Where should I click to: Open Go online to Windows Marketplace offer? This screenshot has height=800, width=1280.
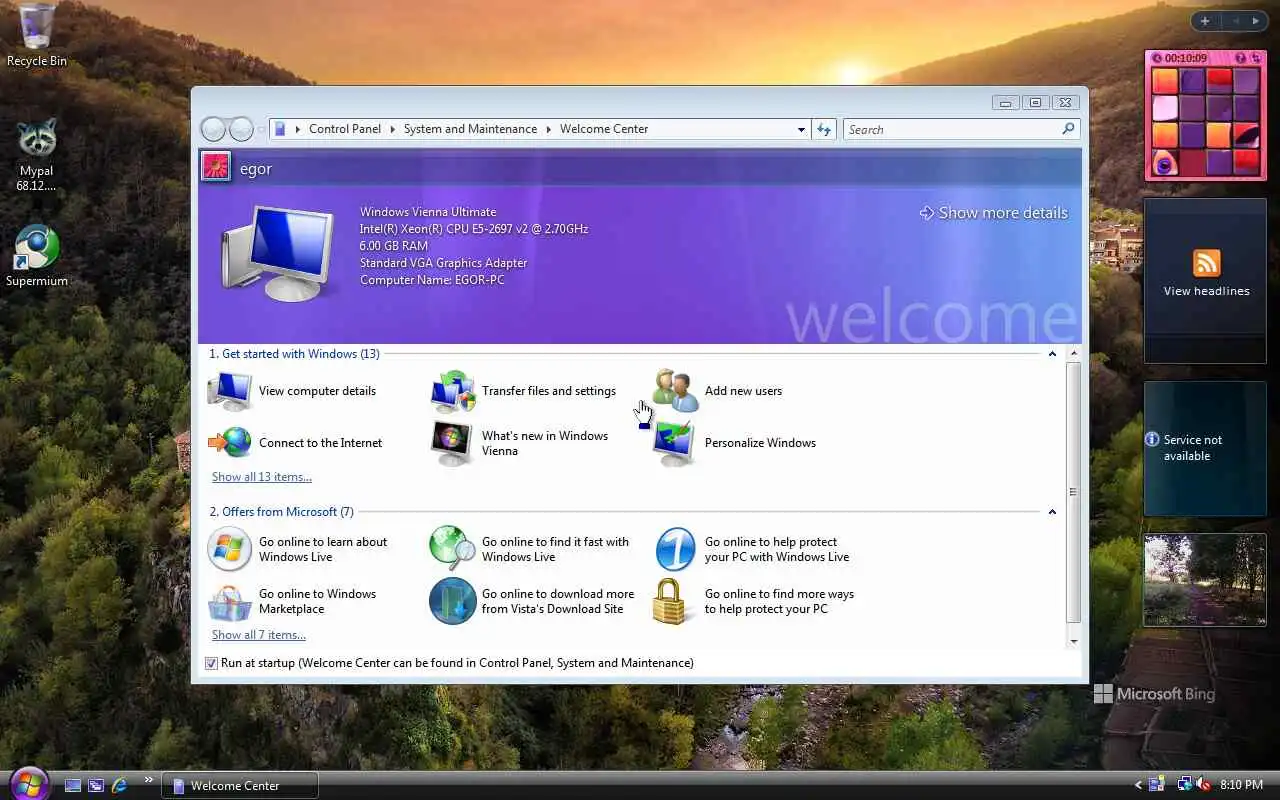(x=292, y=601)
